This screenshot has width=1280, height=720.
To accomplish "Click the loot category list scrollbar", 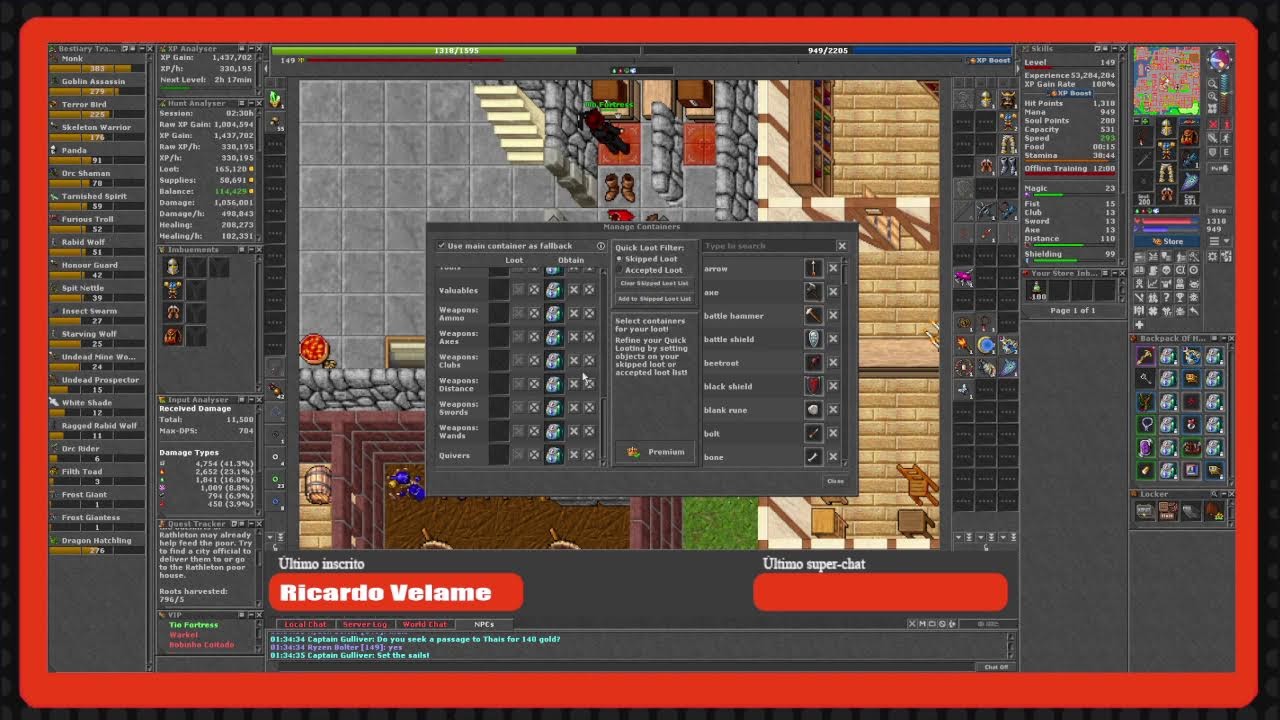I will [603, 365].
